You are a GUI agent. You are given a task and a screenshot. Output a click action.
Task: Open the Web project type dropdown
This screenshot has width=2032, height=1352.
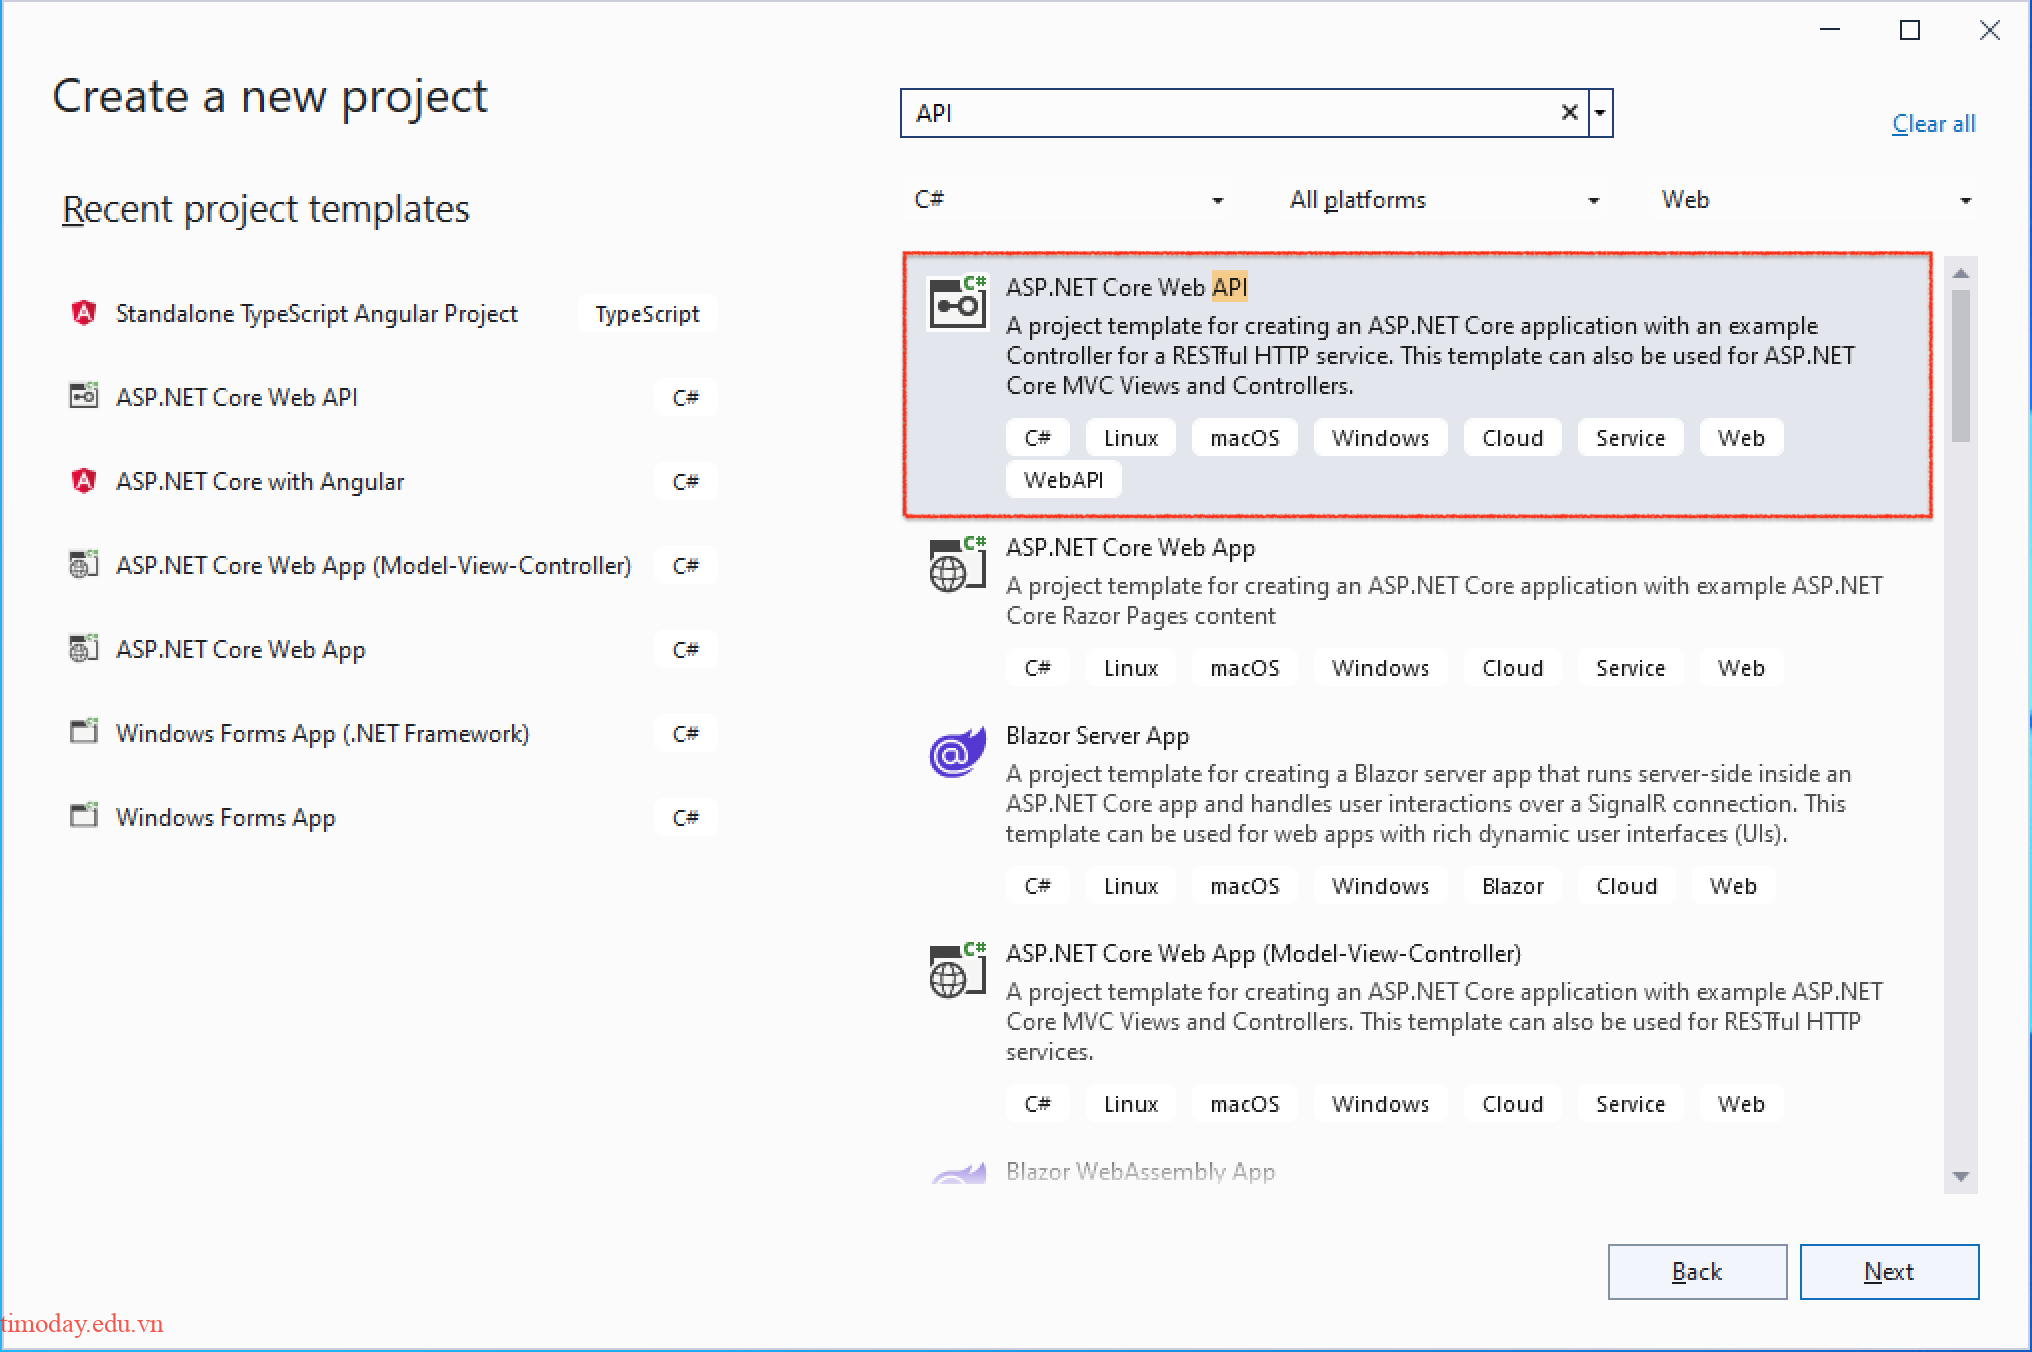[x=1966, y=199]
